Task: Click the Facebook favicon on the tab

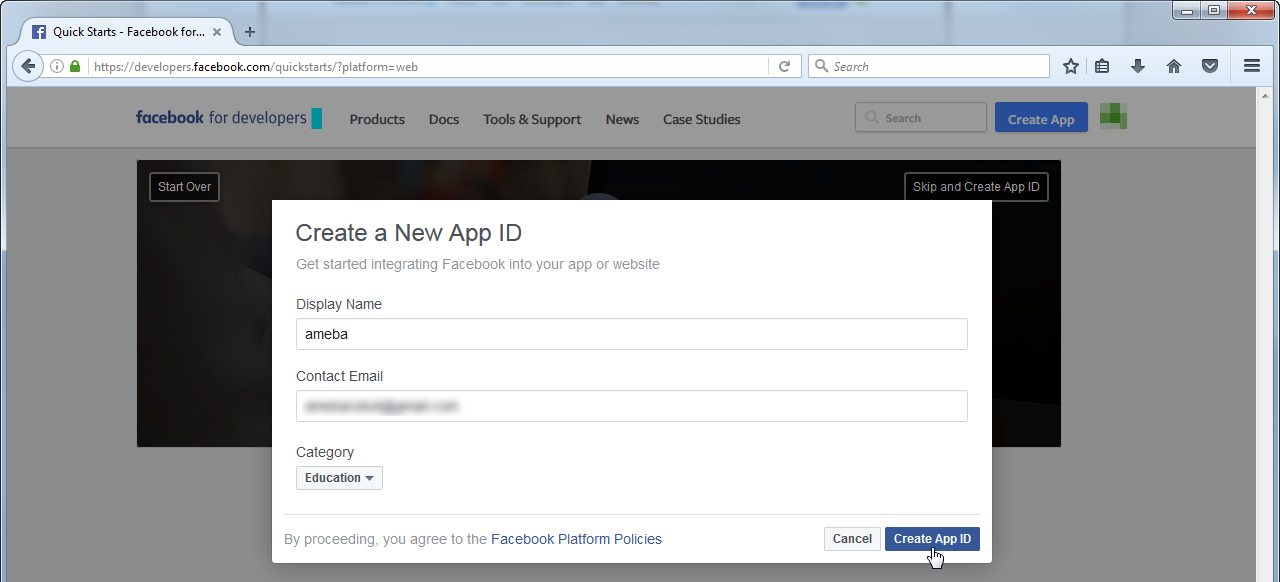Action: (x=39, y=32)
